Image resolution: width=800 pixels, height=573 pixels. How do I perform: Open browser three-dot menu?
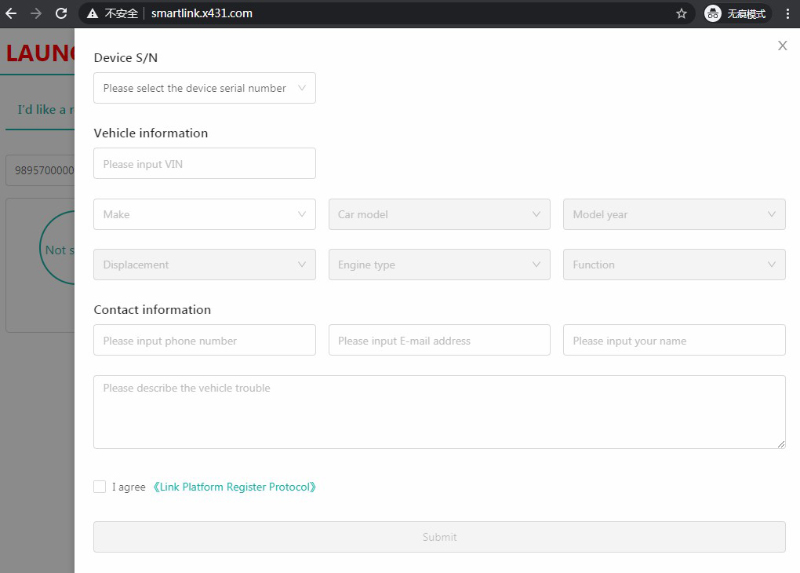coord(787,13)
